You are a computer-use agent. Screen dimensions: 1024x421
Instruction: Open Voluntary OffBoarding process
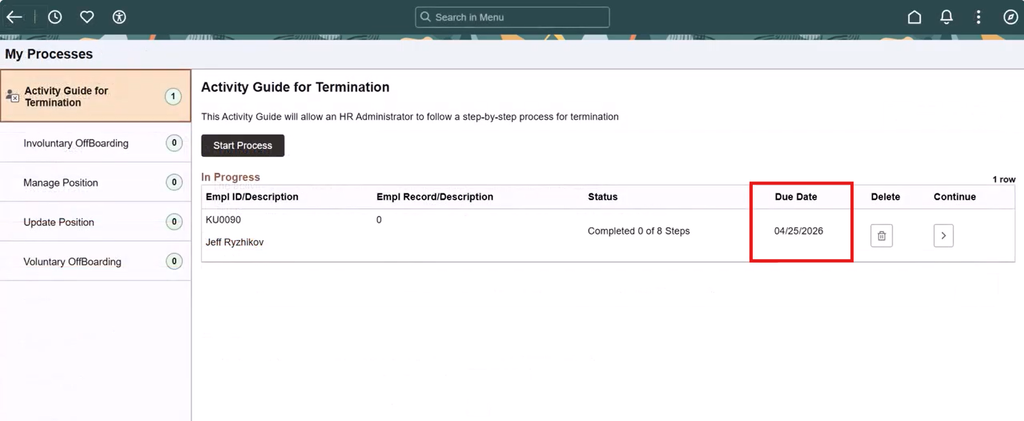click(x=95, y=261)
